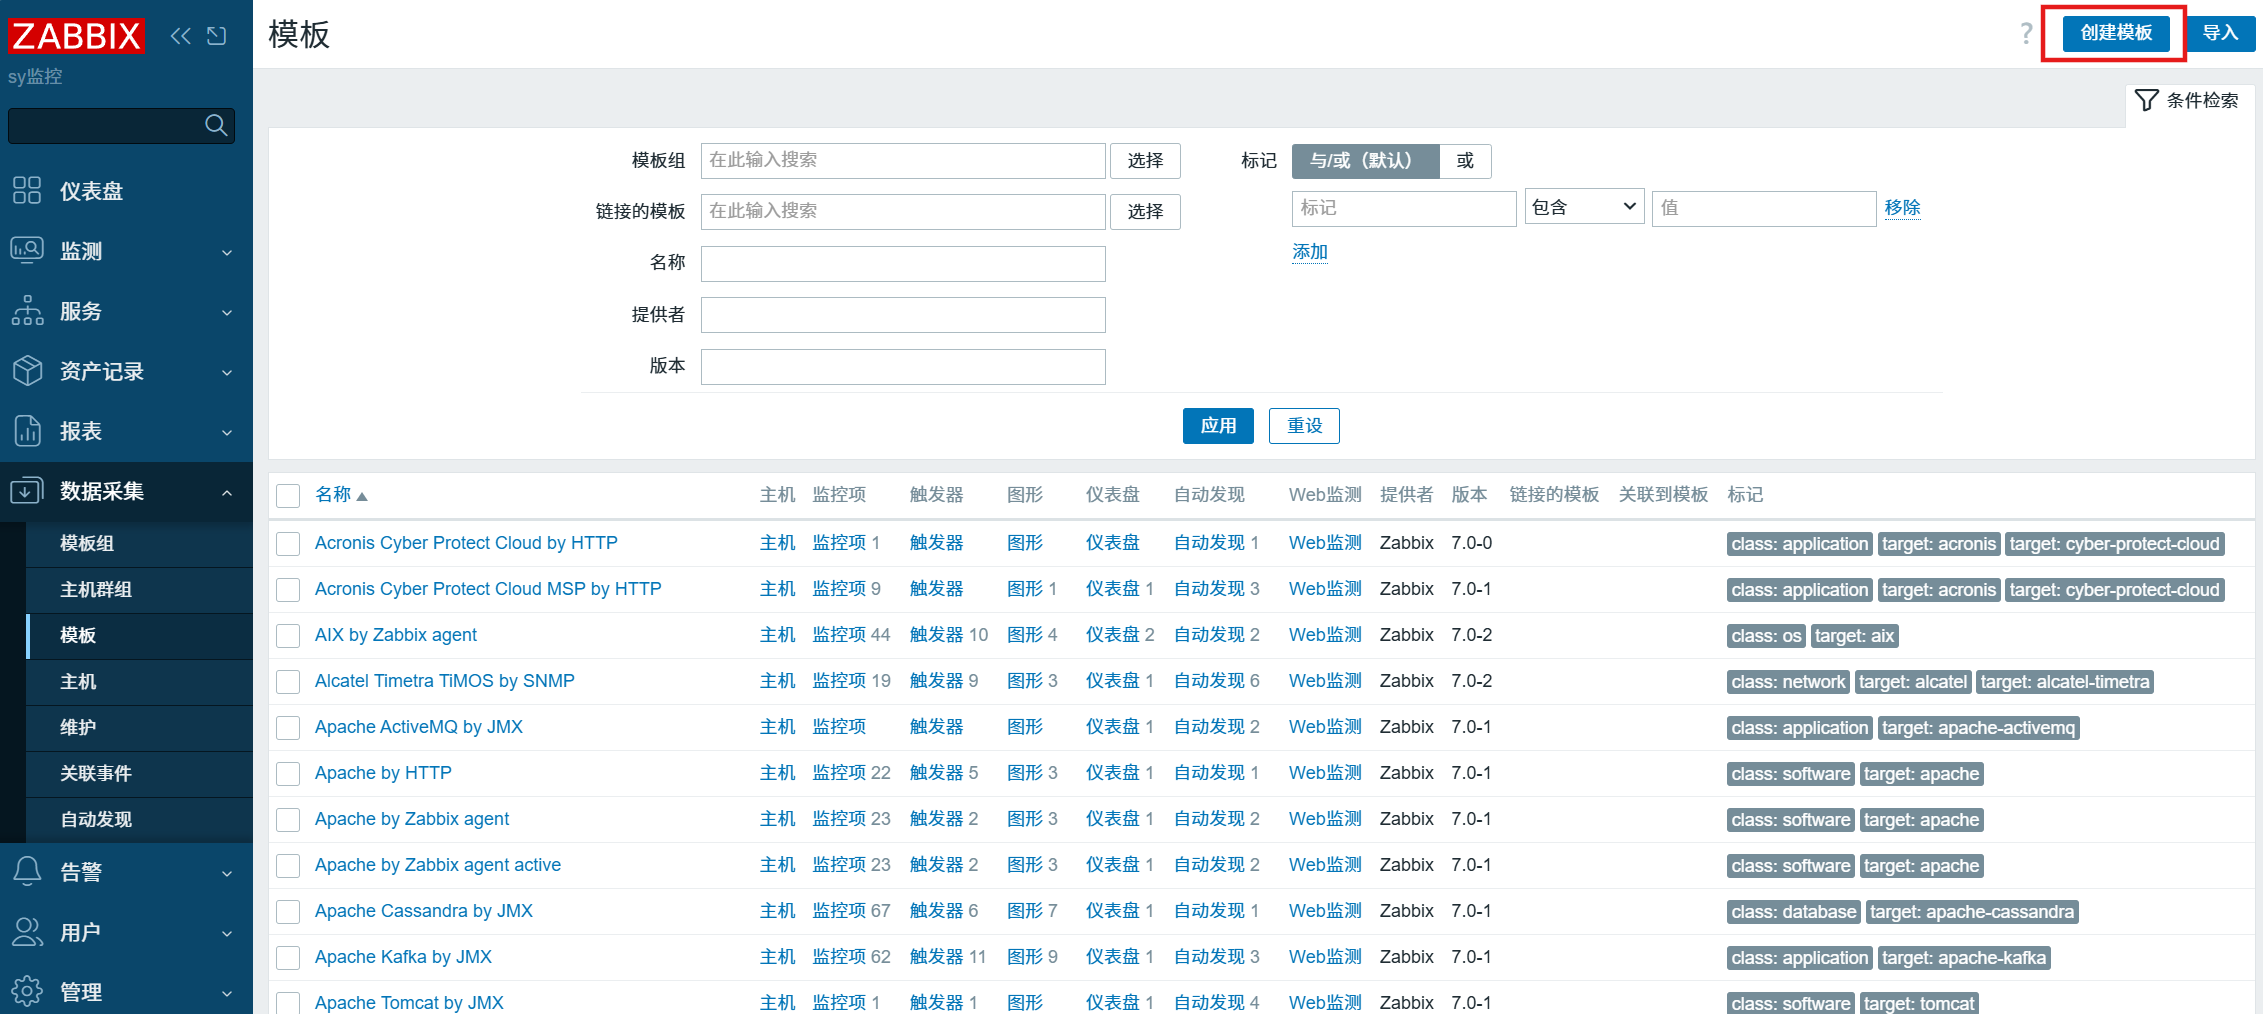Viewport: 2263px width, 1014px height.
Task: Tick the select-all checkbox in table header
Action: [x=288, y=496]
